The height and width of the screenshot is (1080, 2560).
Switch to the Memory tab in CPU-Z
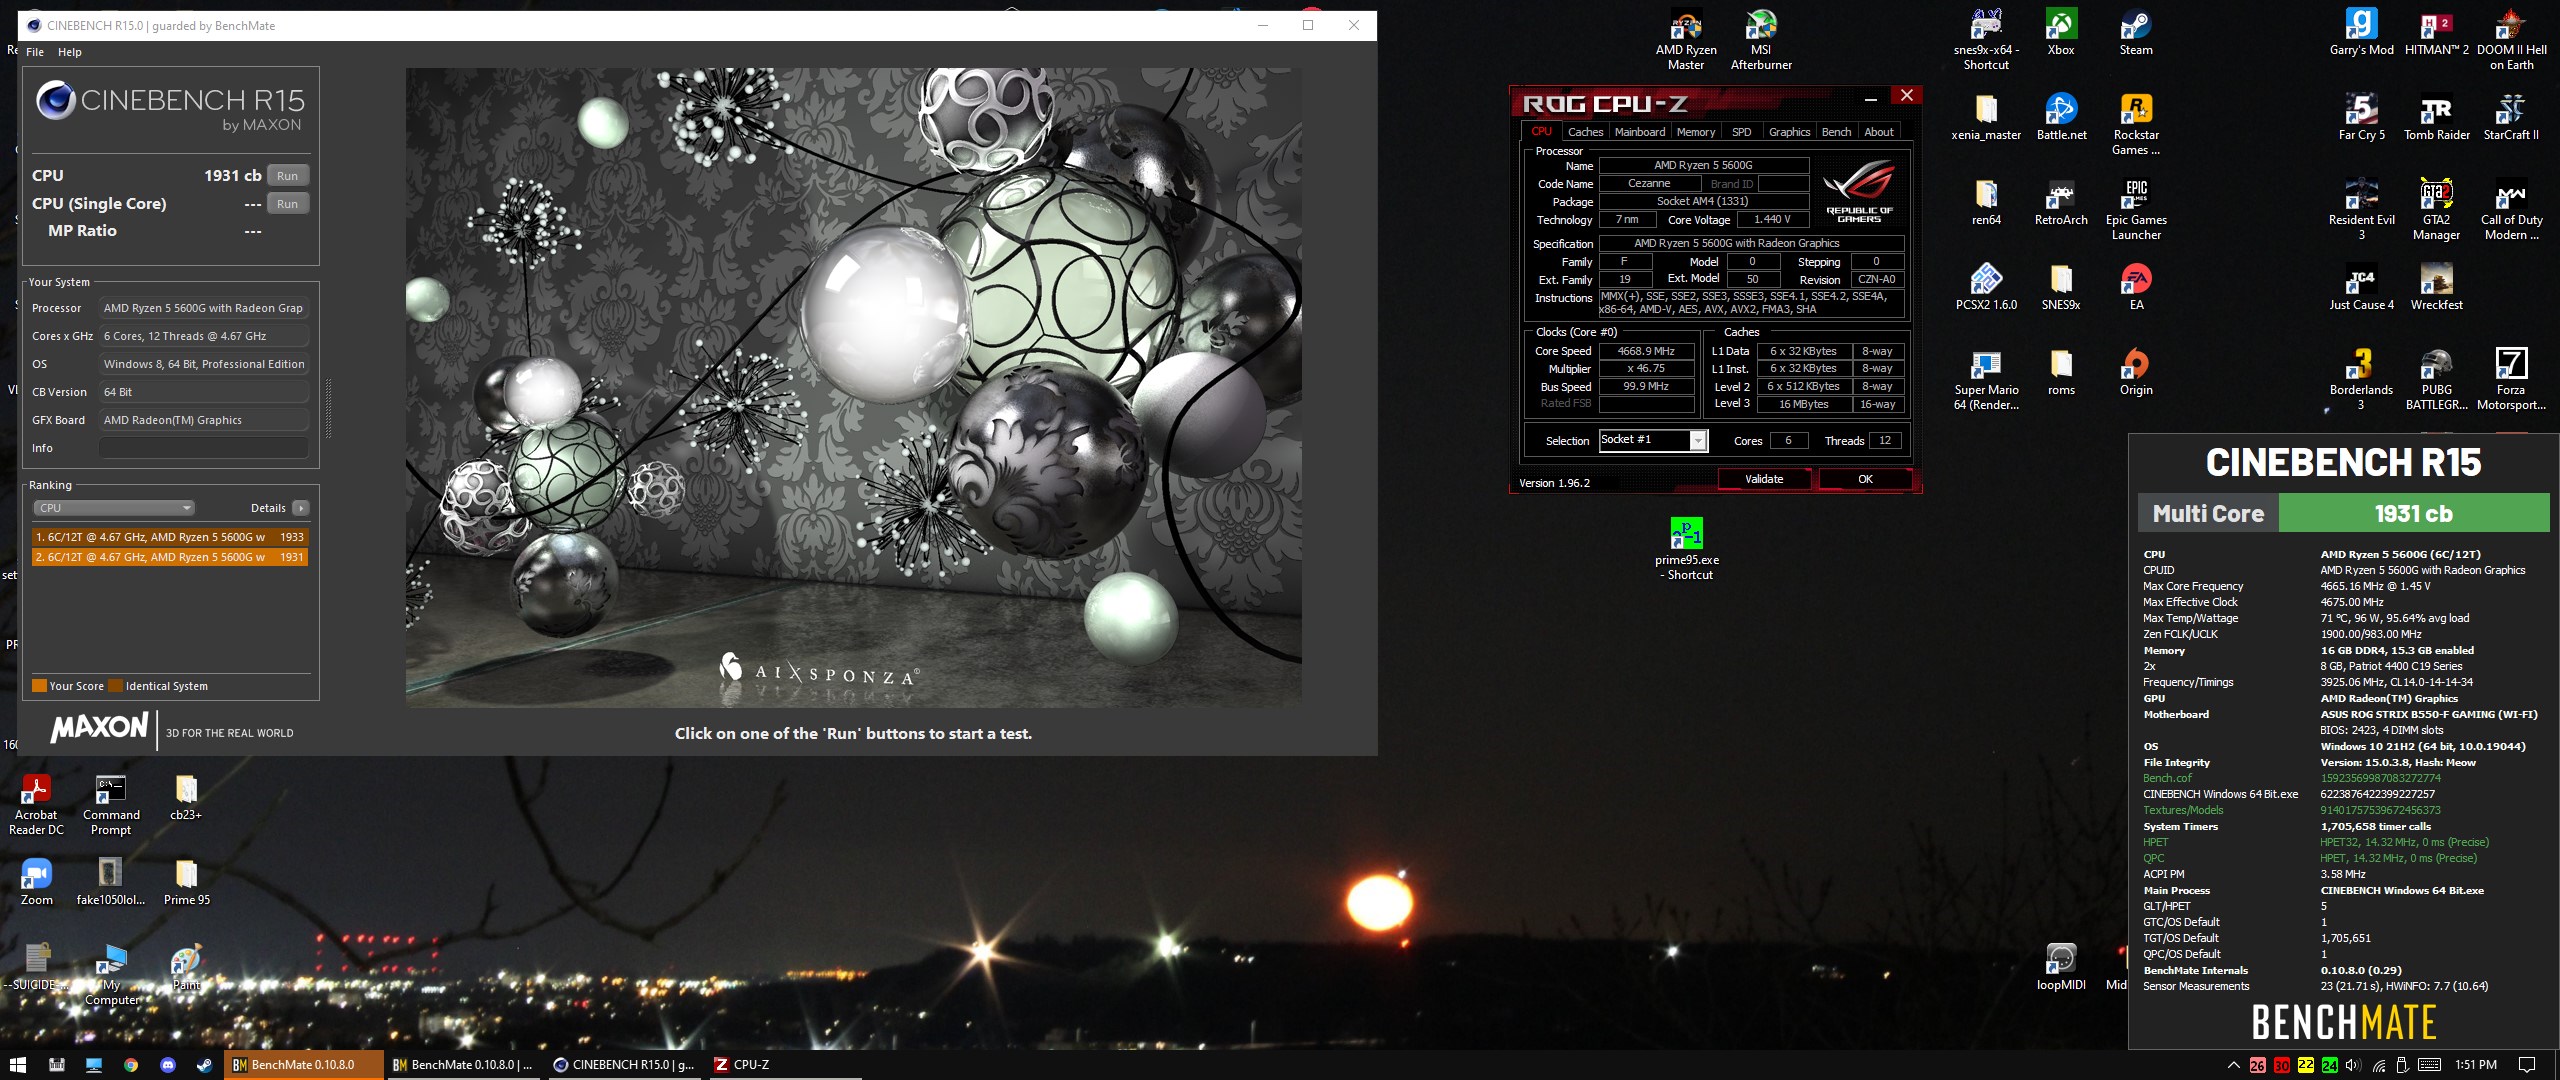pos(1696,132)
